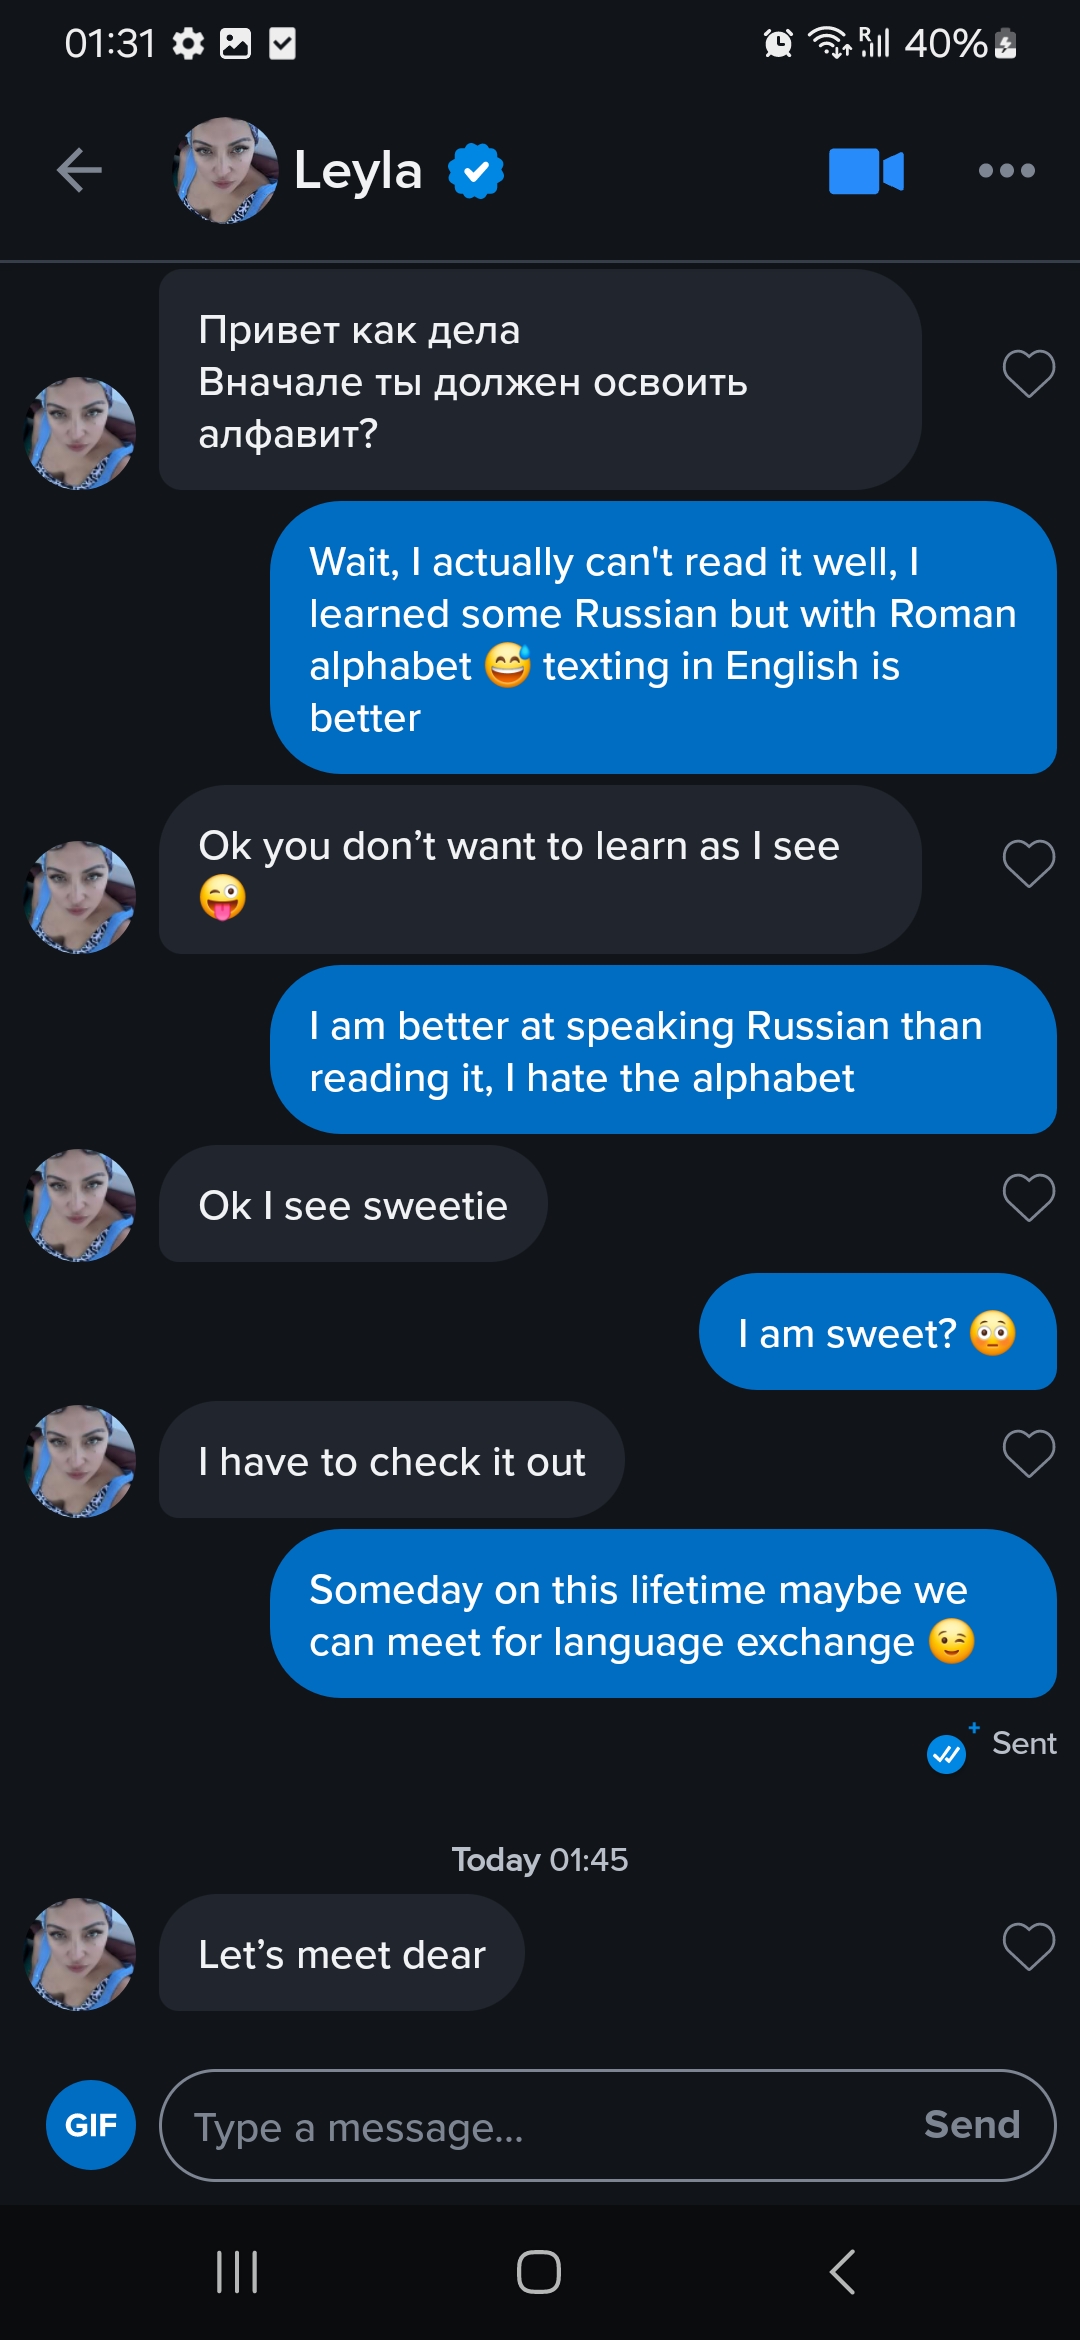Like the Russian greeting message
This screenshot has width=1080, height=2340.
(x=1028, y=374)
